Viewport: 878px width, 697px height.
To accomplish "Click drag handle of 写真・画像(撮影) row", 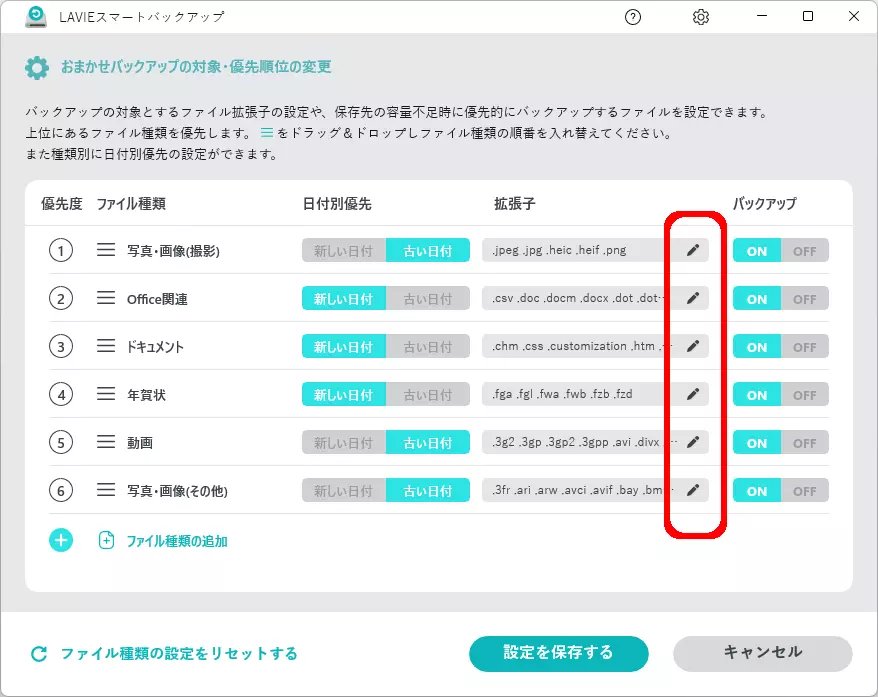I will pos(106,250).
